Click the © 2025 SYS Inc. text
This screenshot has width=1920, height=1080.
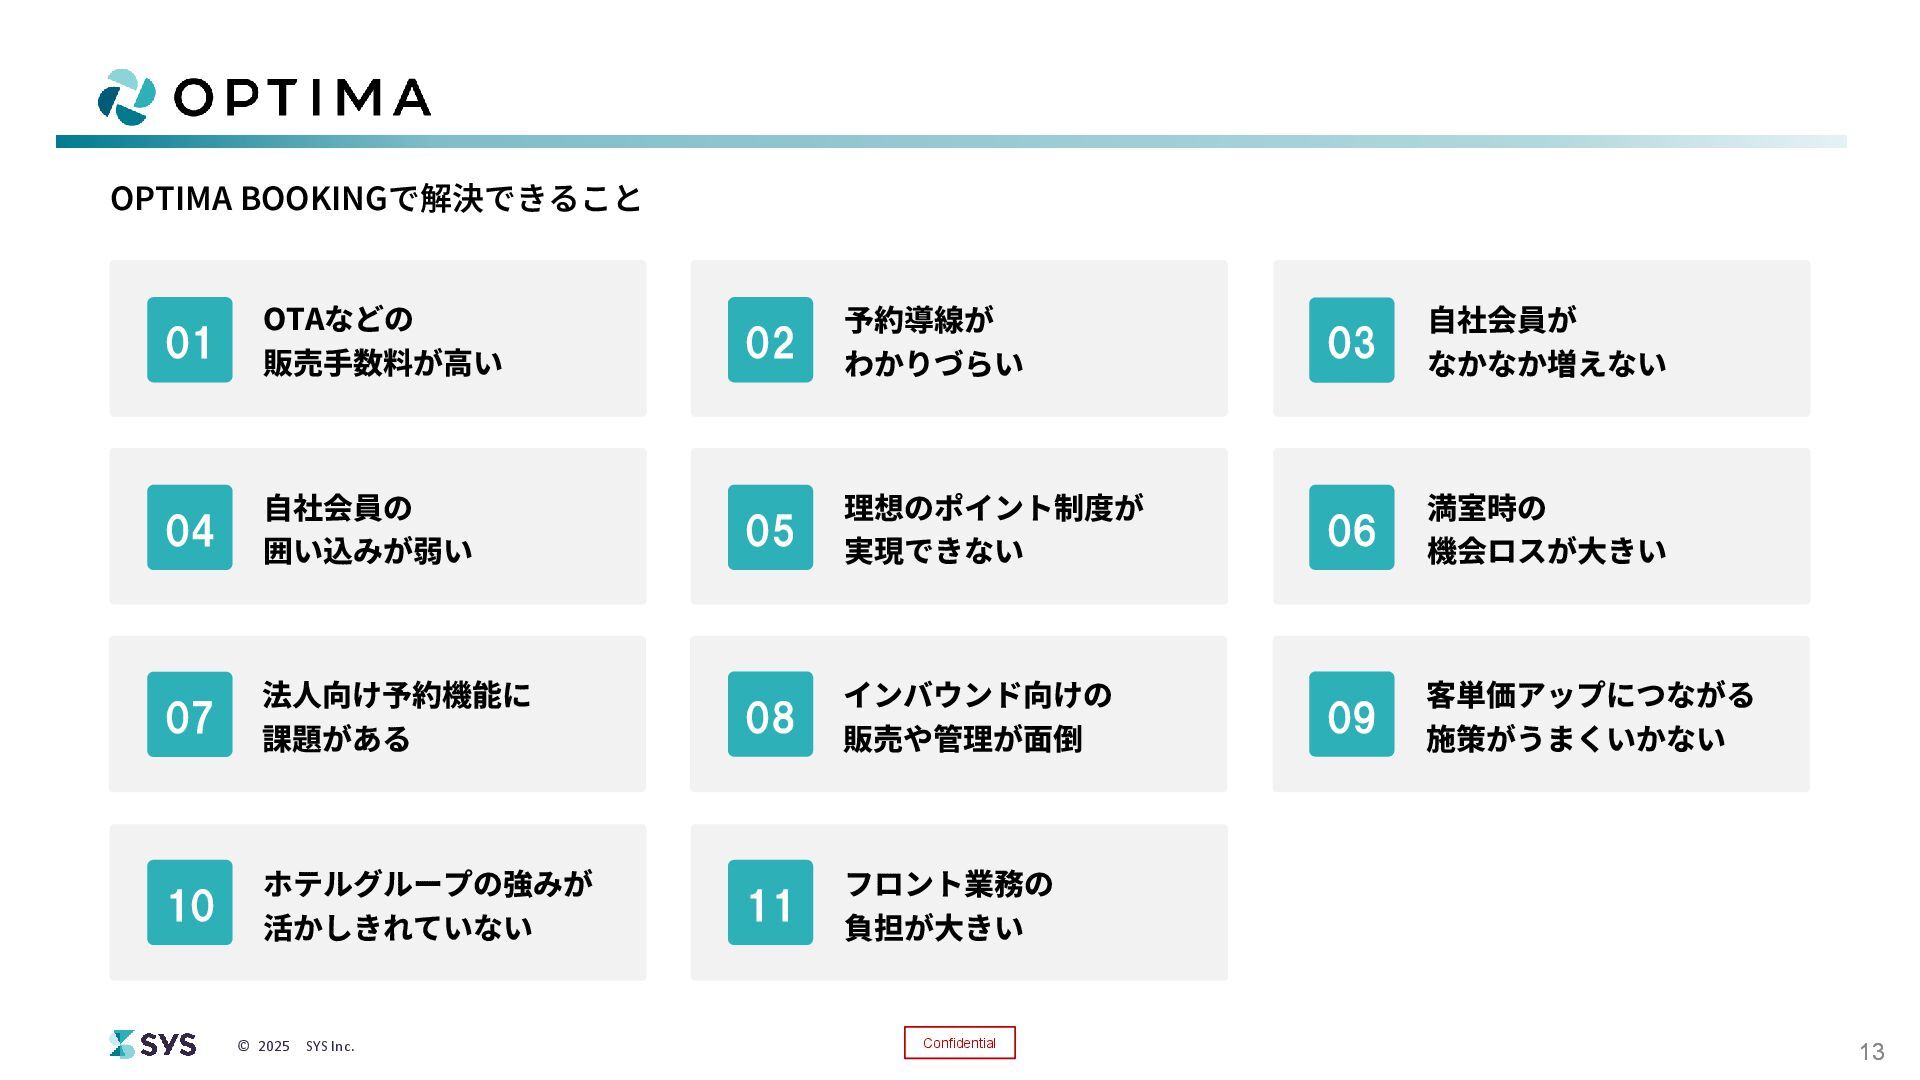tap(296, 1046)
